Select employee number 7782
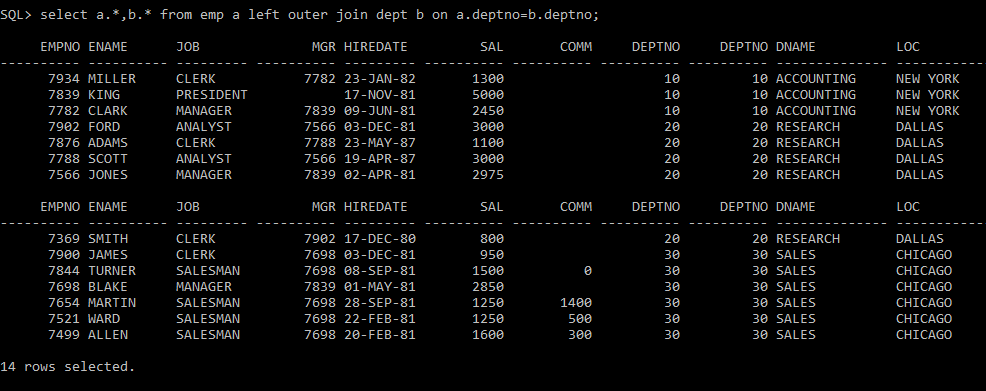The width and height of the screenshot is (986, 391). tap(64, 111)
